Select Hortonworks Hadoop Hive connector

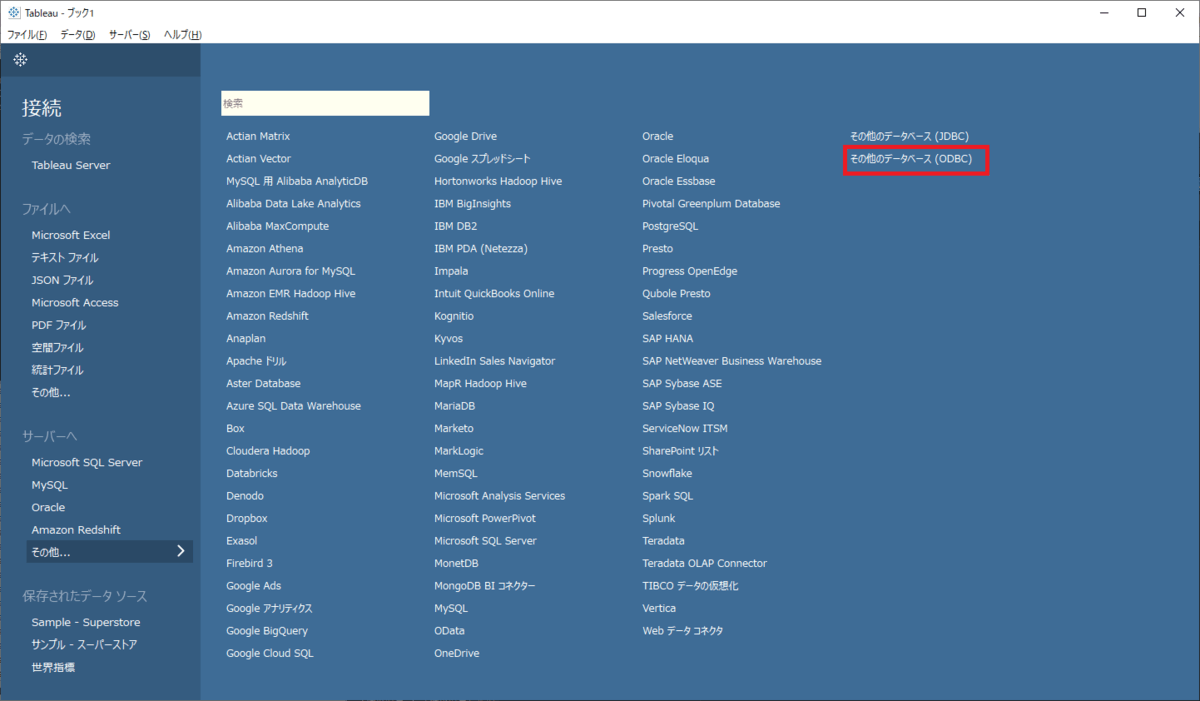pyautogui.click(x=498, y=181)
